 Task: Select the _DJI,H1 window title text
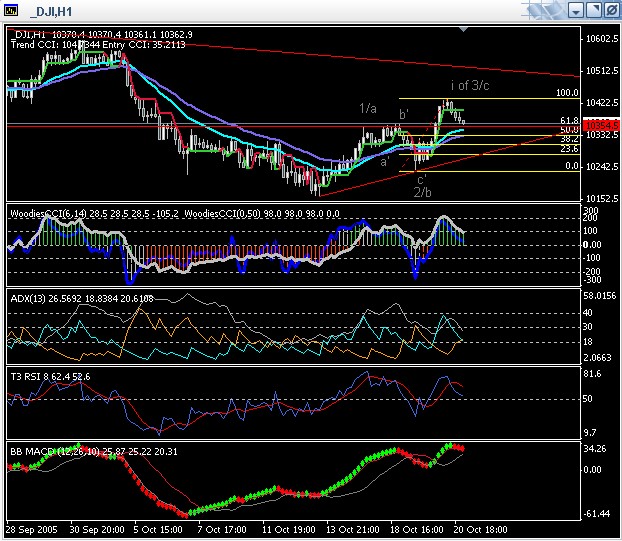coord(51,12)
